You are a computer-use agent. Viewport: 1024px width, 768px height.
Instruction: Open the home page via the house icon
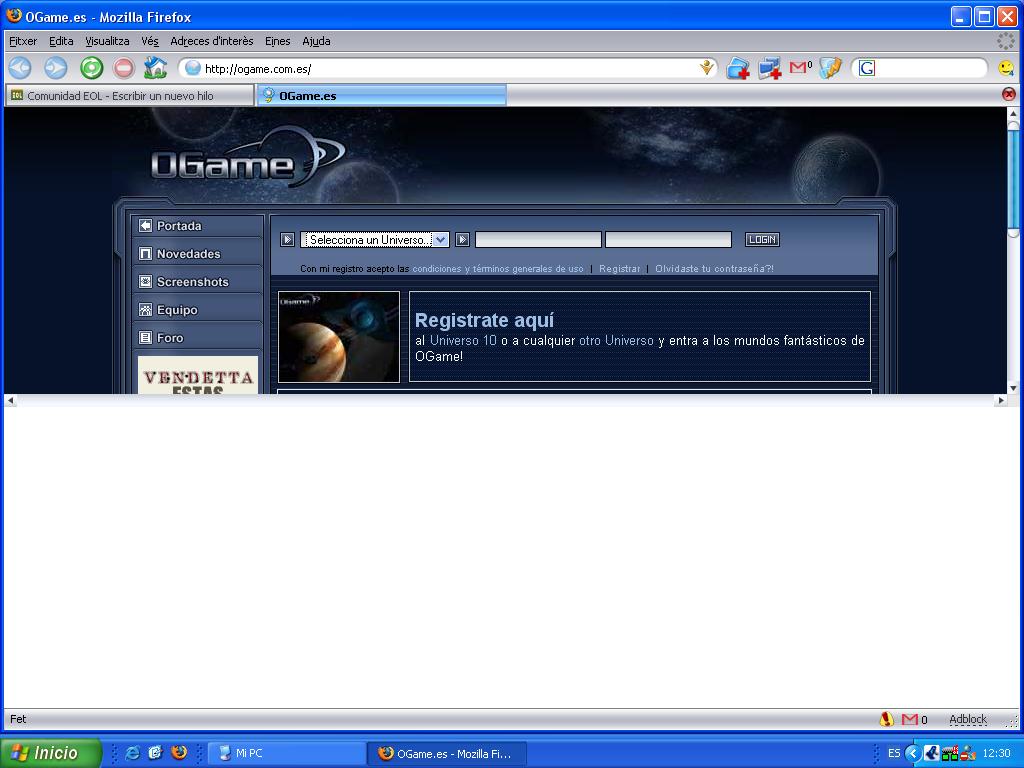[x=155, y=68]
